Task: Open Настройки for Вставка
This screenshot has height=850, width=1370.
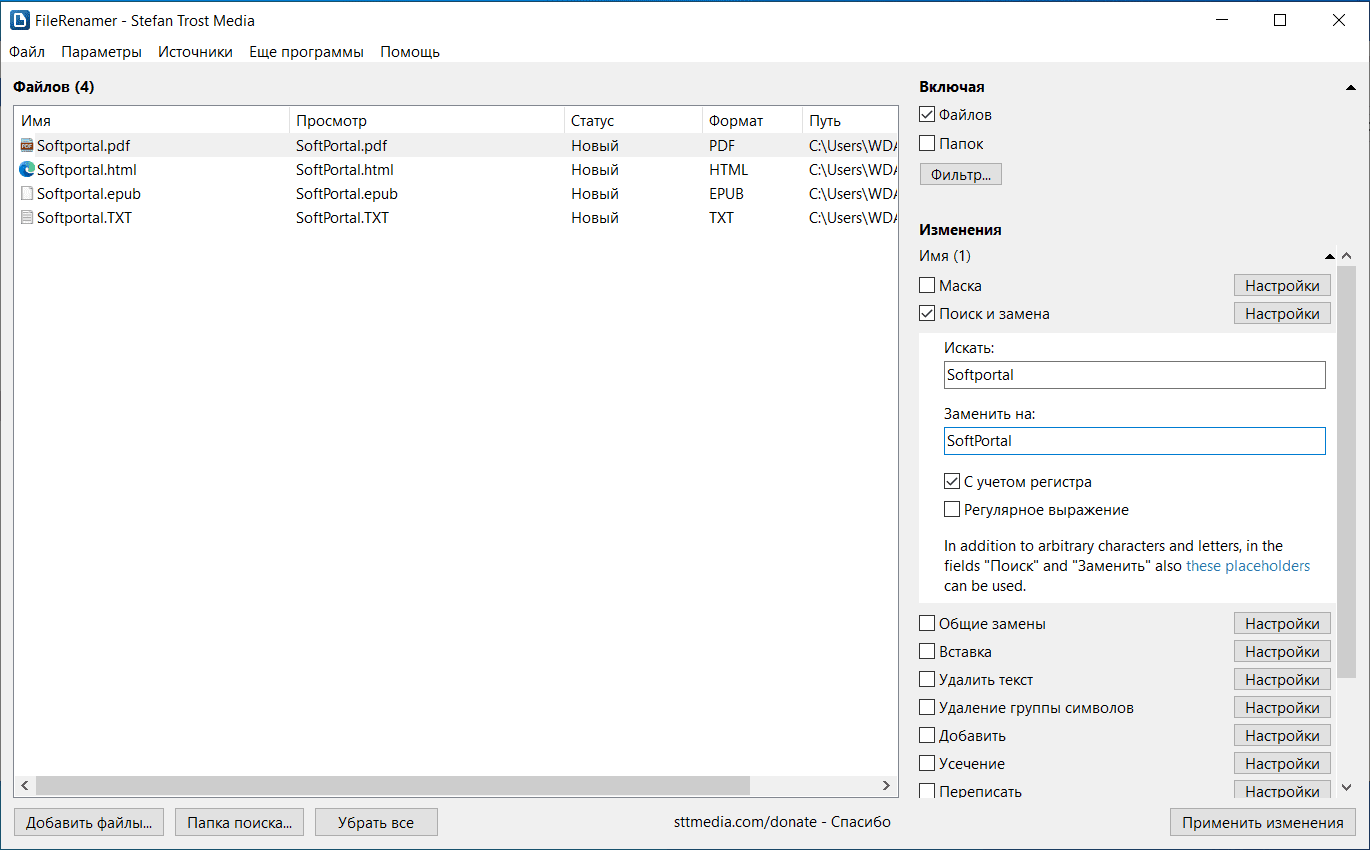Action: (x=1282, y=652)
